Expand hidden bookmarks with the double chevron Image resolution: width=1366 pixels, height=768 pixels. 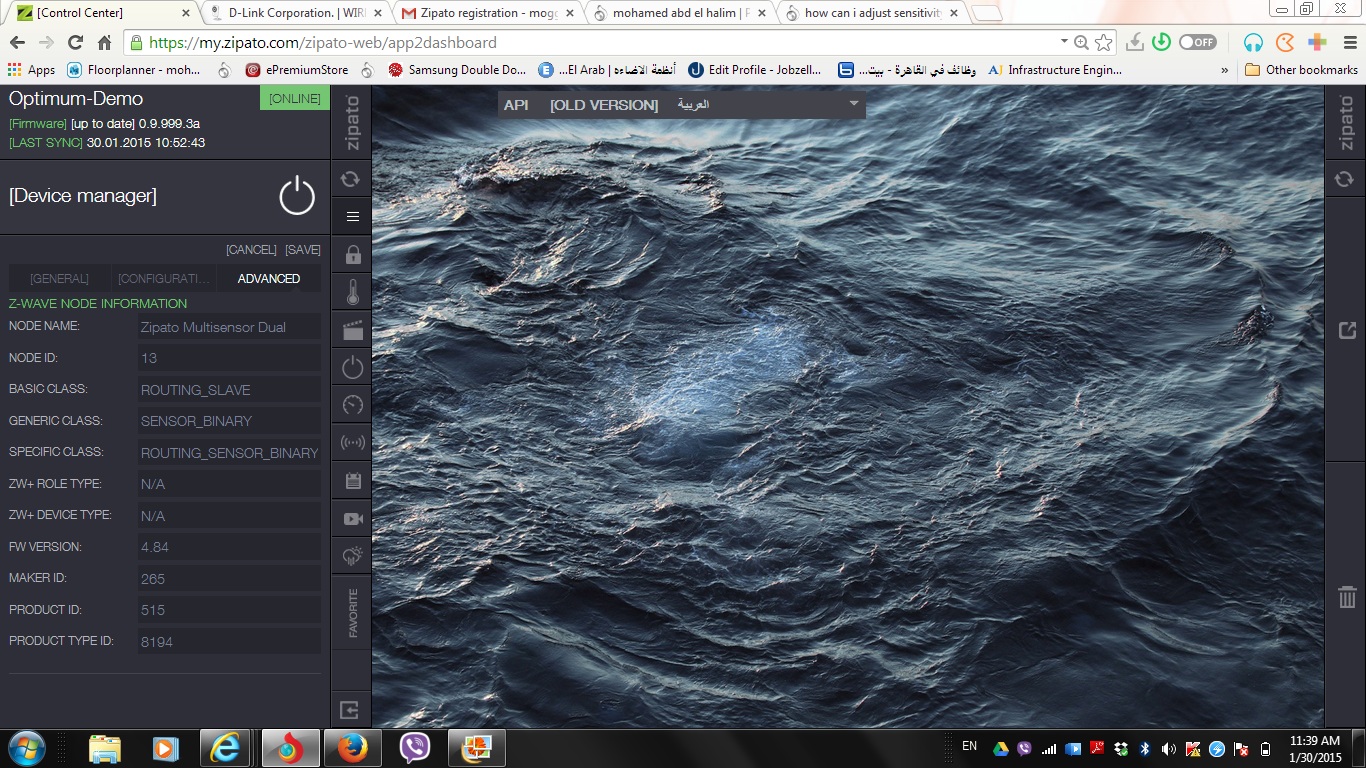tap(1224, 70)
